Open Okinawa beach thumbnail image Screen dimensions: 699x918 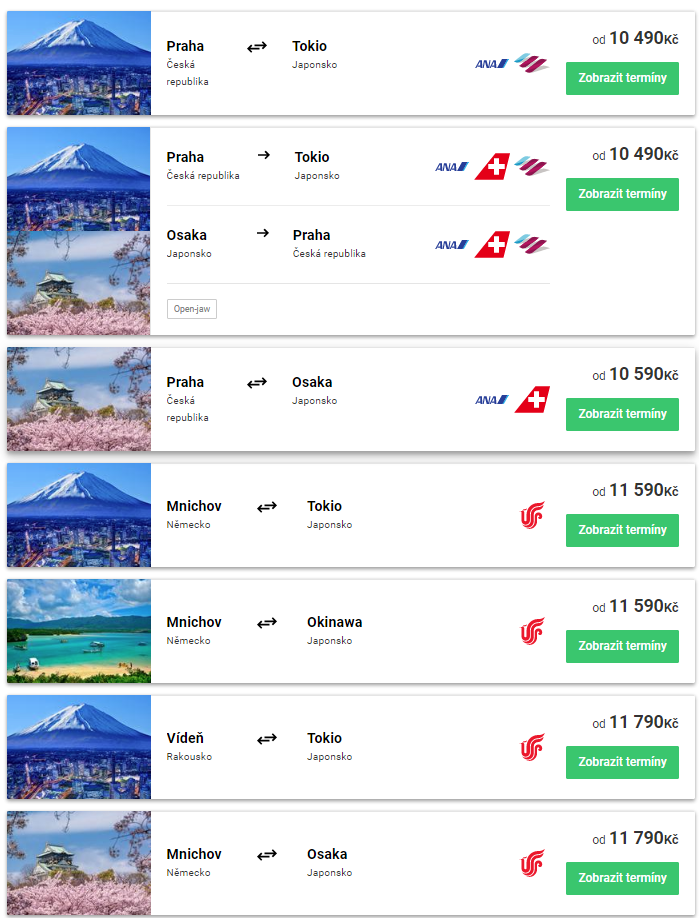click(79, 631)
